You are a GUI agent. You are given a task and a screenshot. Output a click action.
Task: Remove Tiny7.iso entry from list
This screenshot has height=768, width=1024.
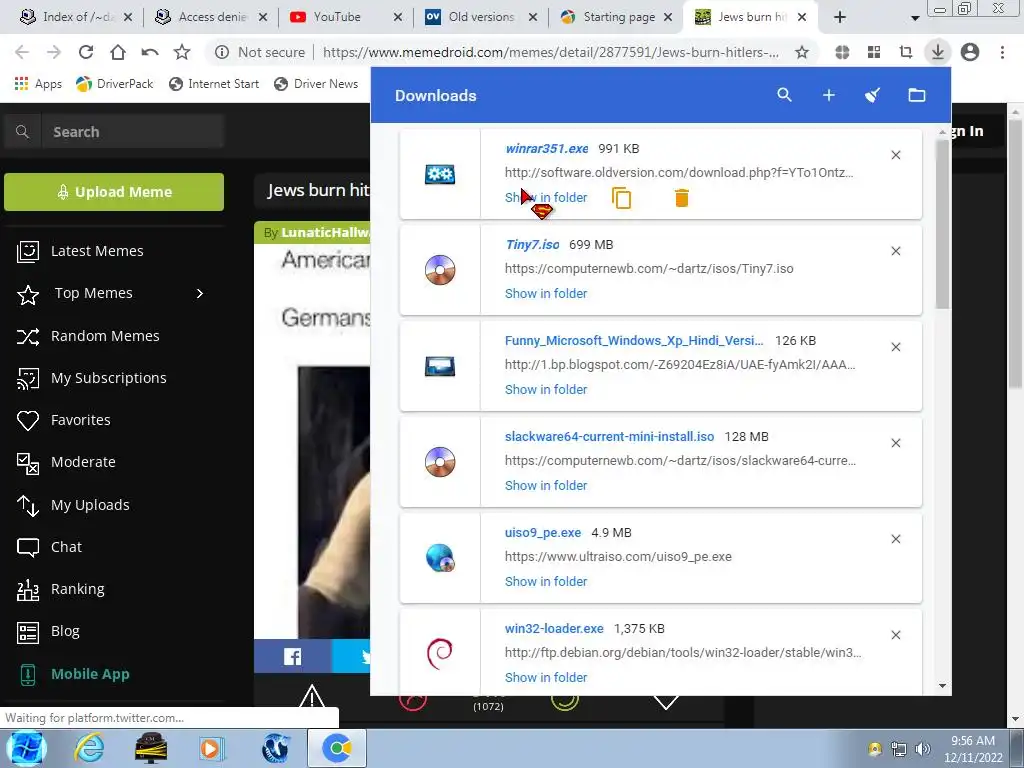coord(896,251)
